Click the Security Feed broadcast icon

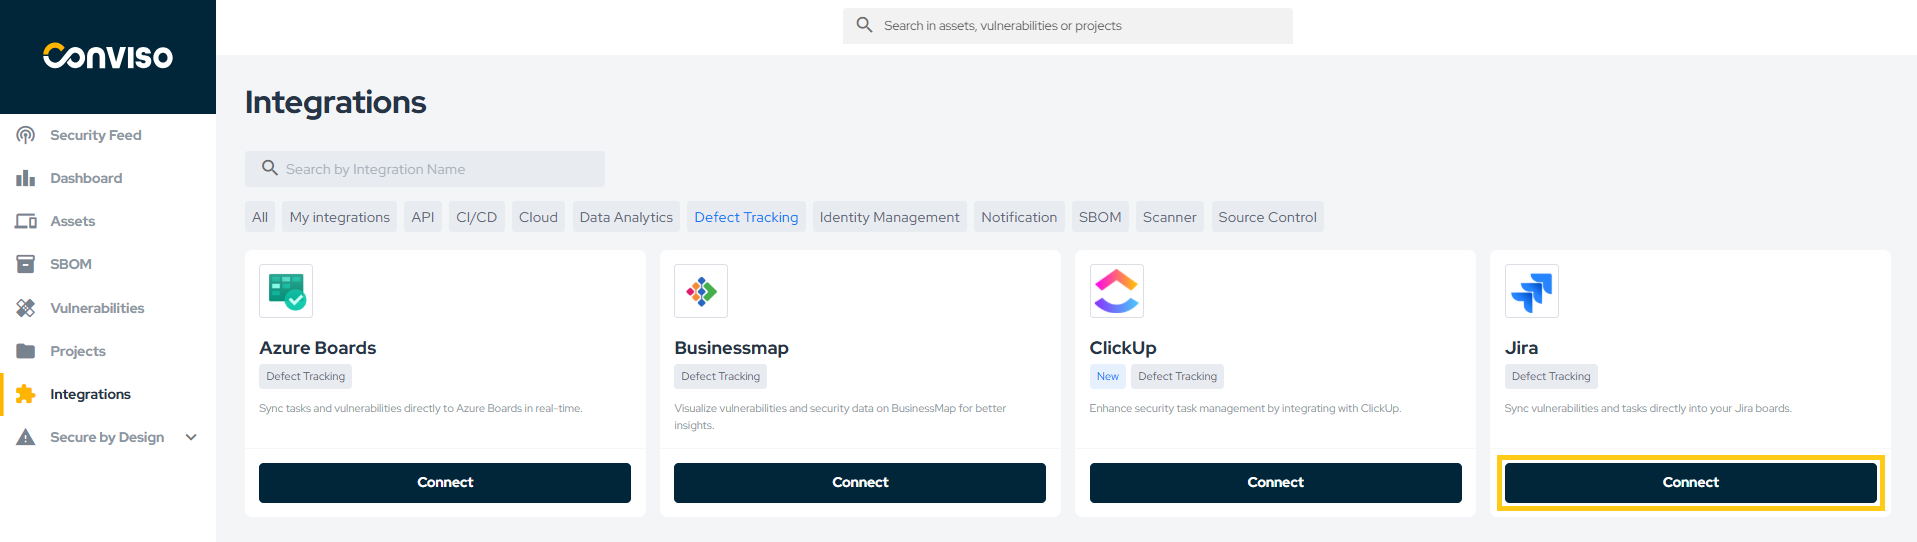(26, 135)
